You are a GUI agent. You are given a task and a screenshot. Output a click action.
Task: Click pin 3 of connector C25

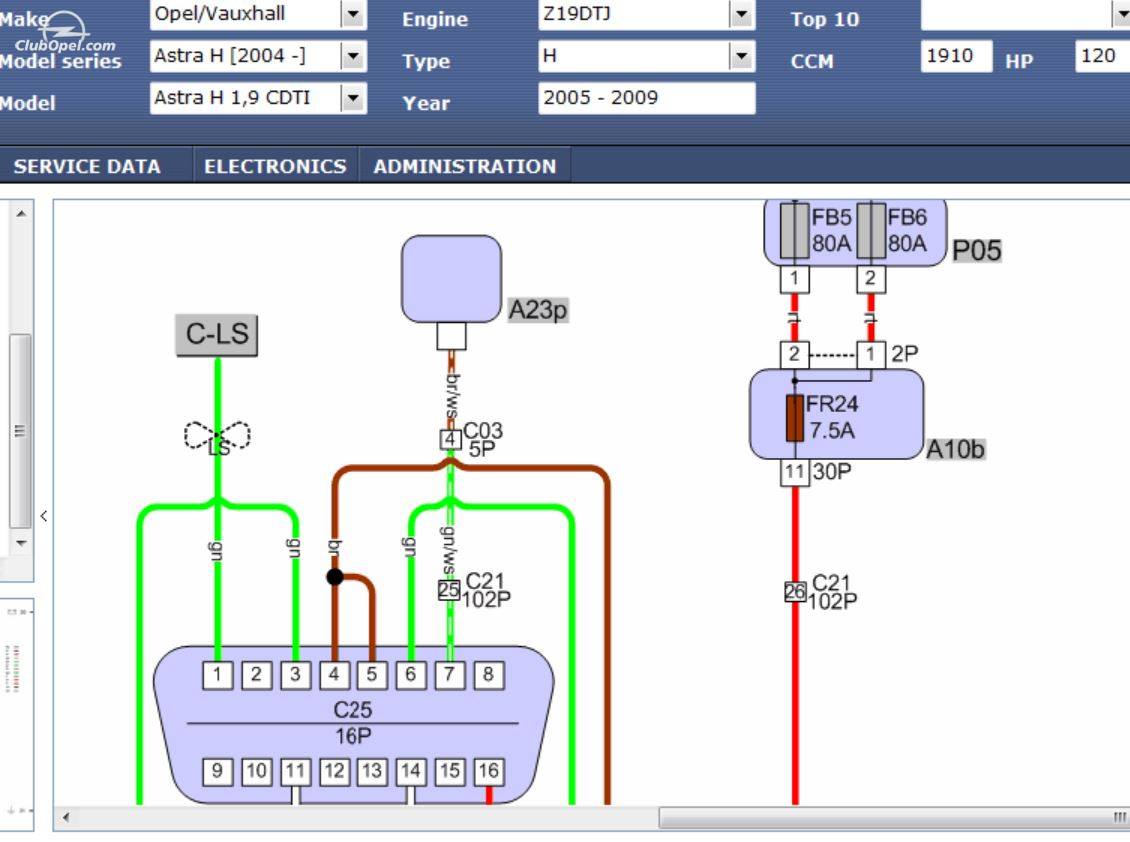click(x=295, y=675)
